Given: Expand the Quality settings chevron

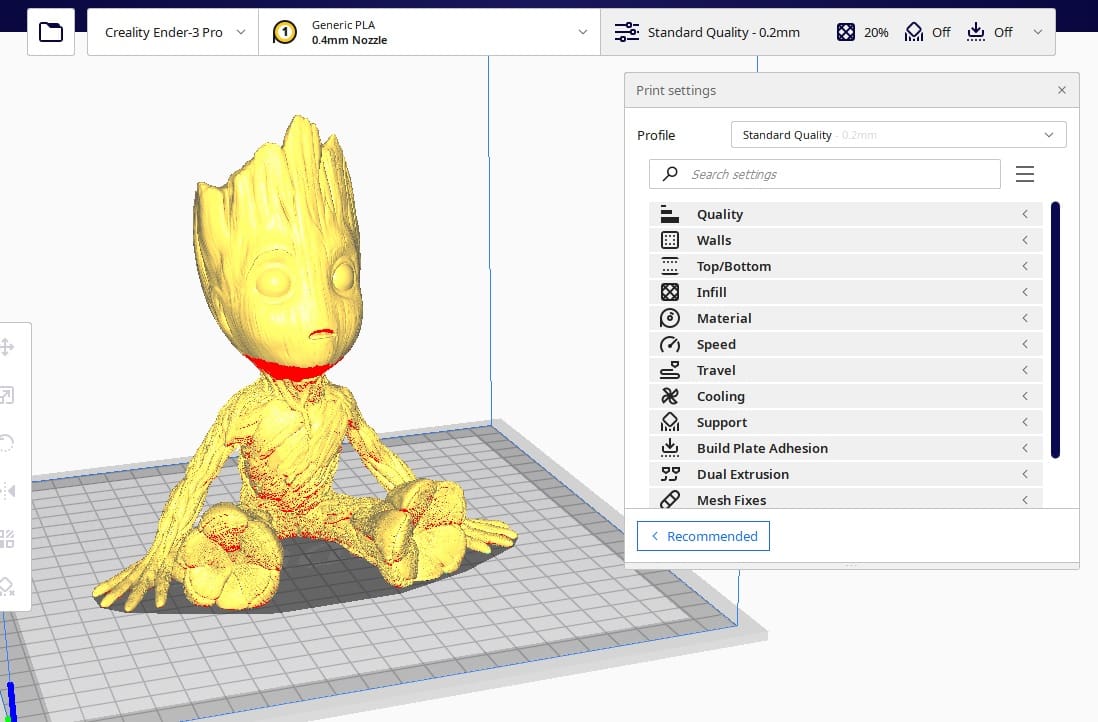Looking at the screenshot, I should [1024, 214].
